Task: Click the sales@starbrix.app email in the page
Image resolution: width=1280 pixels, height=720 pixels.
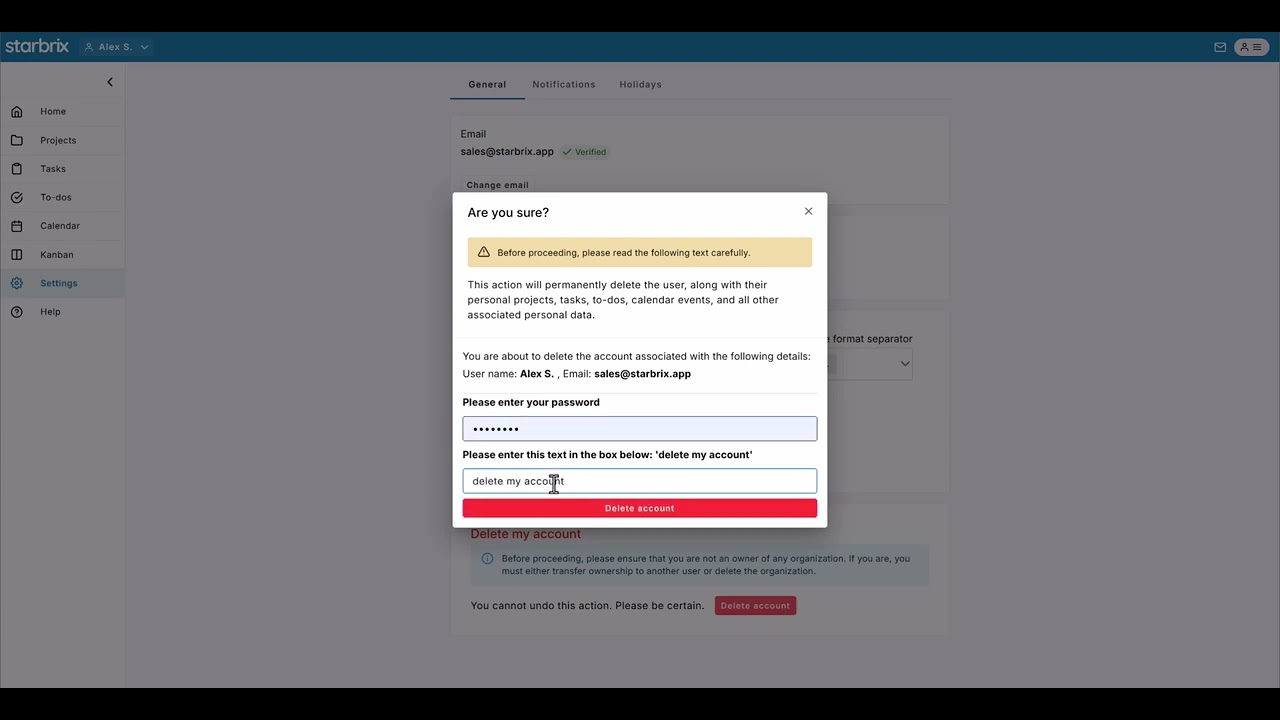Action: coord(507,152)
